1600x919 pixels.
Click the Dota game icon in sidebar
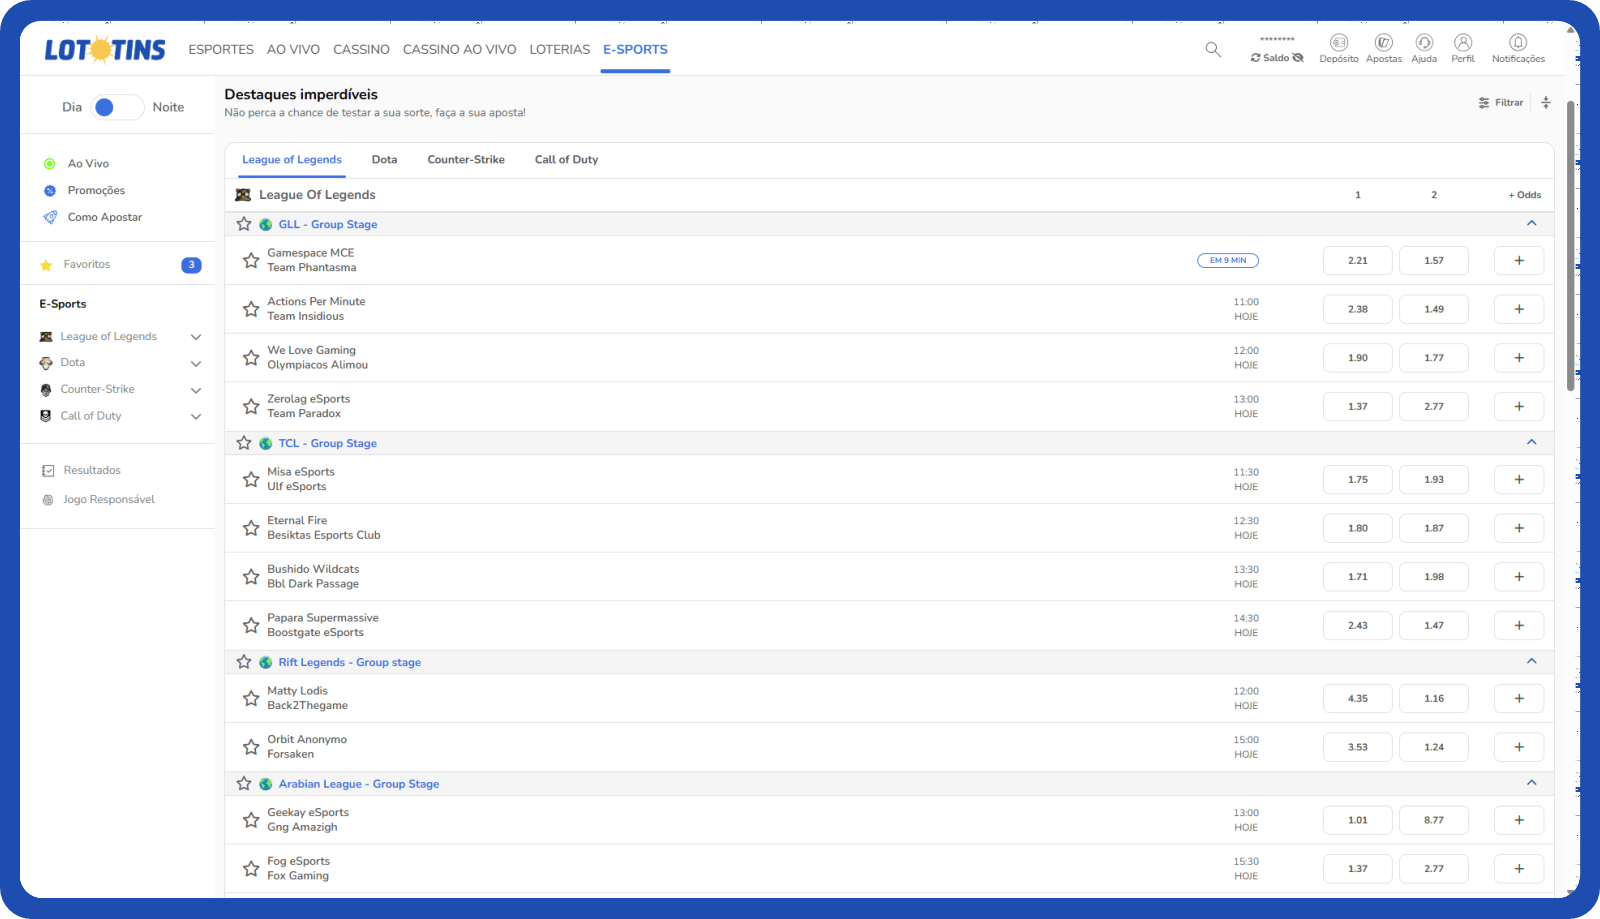click(x=46, y=363)
